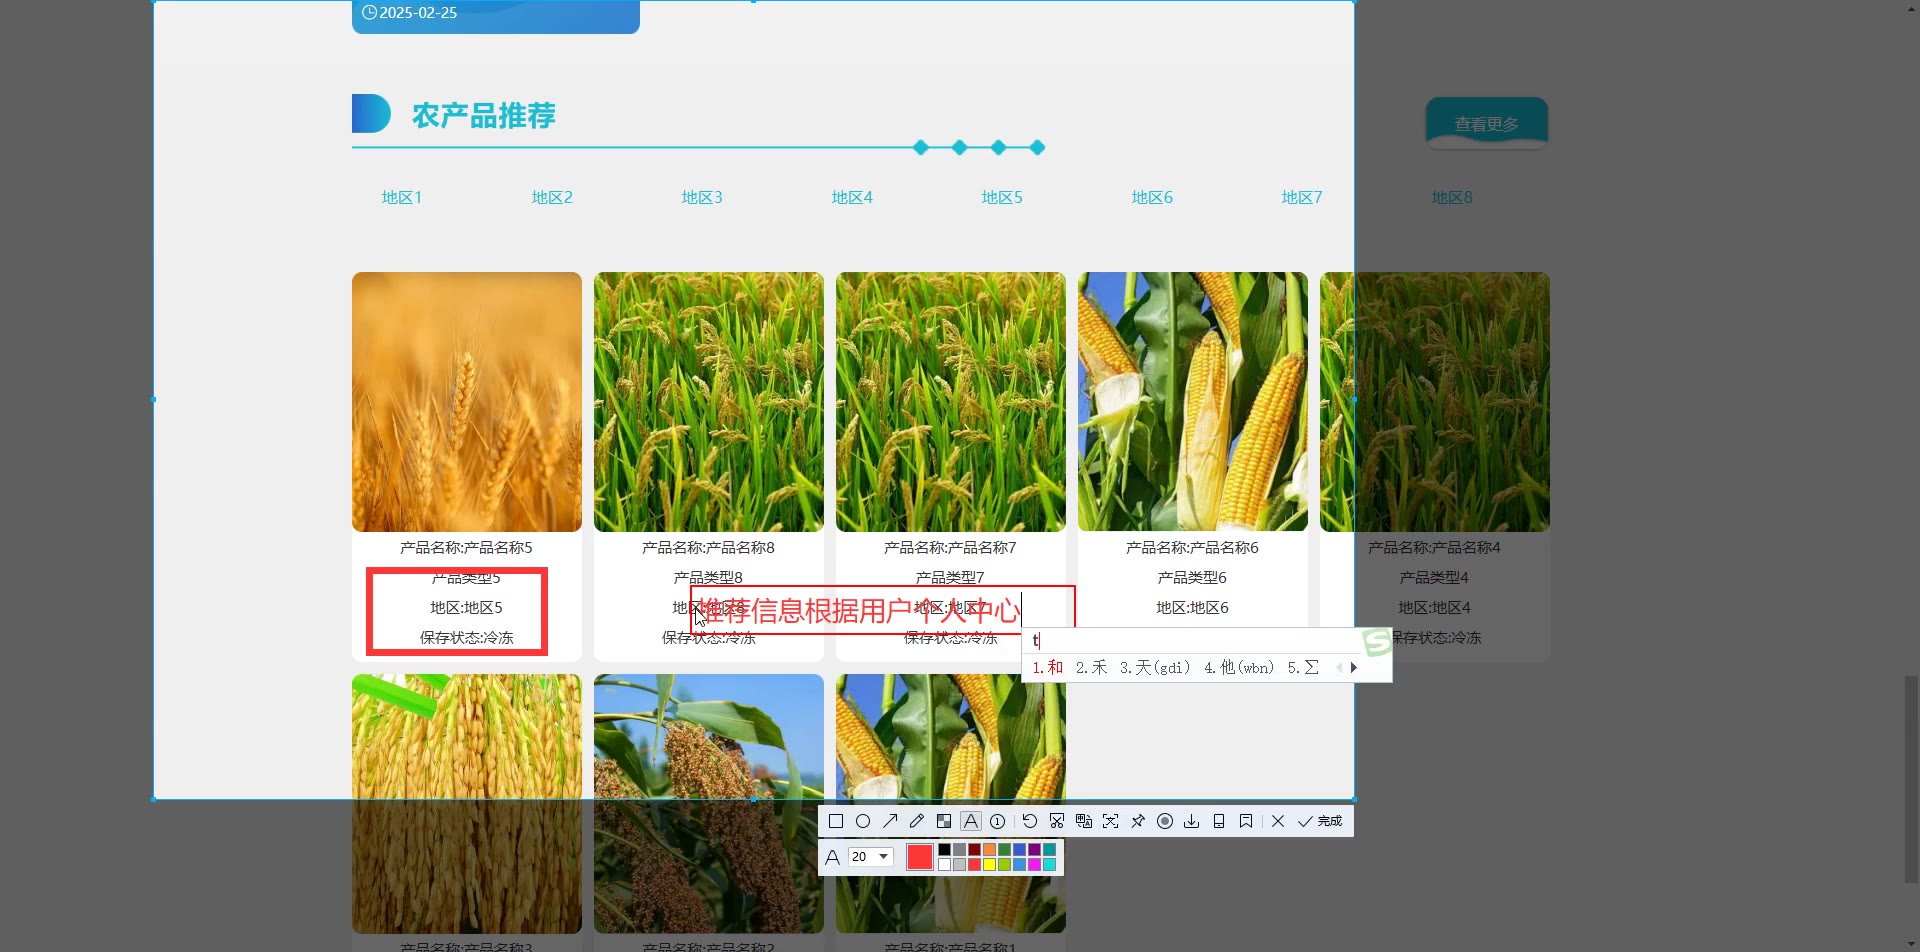This screenshot has height=952, width=1920.
Task: Click the scissors long-screenshot icon
Action: coord(1057,821)
